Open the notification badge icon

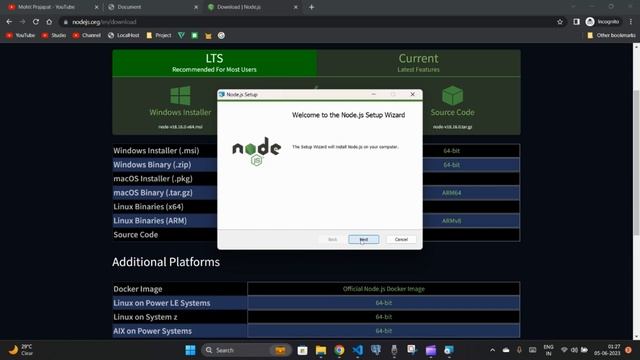pos(629,350)
